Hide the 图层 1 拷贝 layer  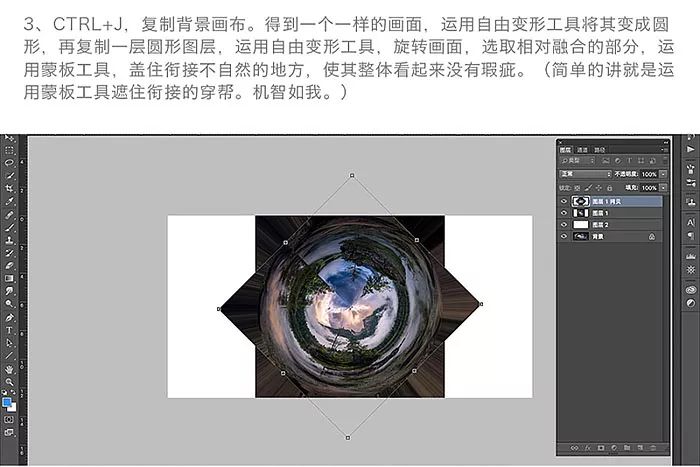point(564,201)
